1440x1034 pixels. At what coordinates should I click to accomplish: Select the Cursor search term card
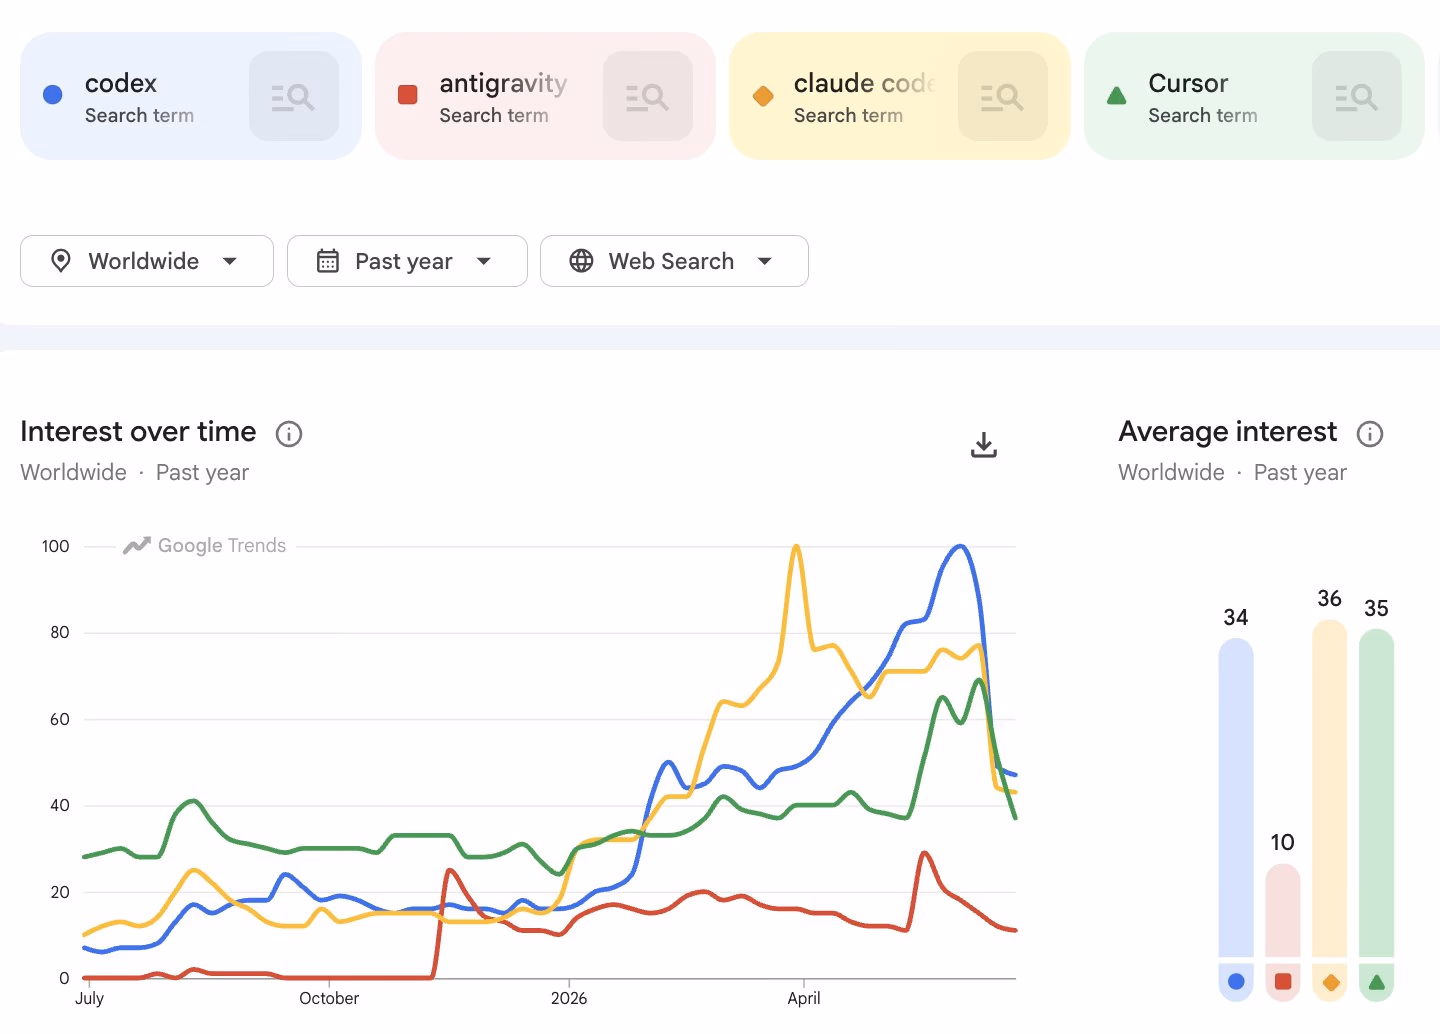coord(1254,96)
